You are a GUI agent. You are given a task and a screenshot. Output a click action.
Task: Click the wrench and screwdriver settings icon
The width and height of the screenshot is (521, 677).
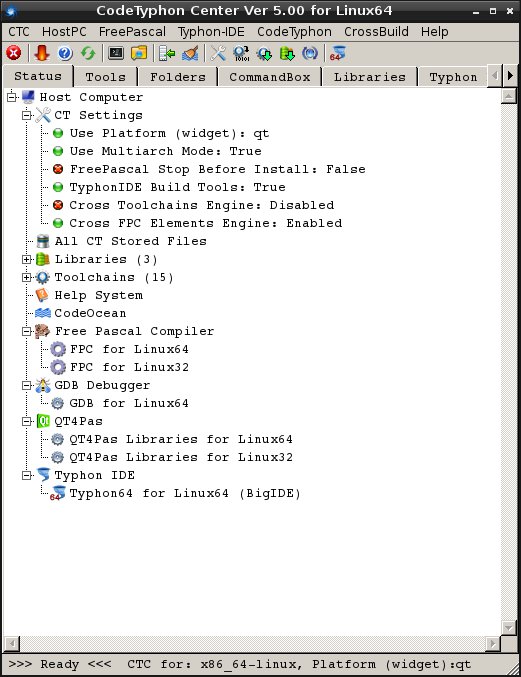(218, 54)
